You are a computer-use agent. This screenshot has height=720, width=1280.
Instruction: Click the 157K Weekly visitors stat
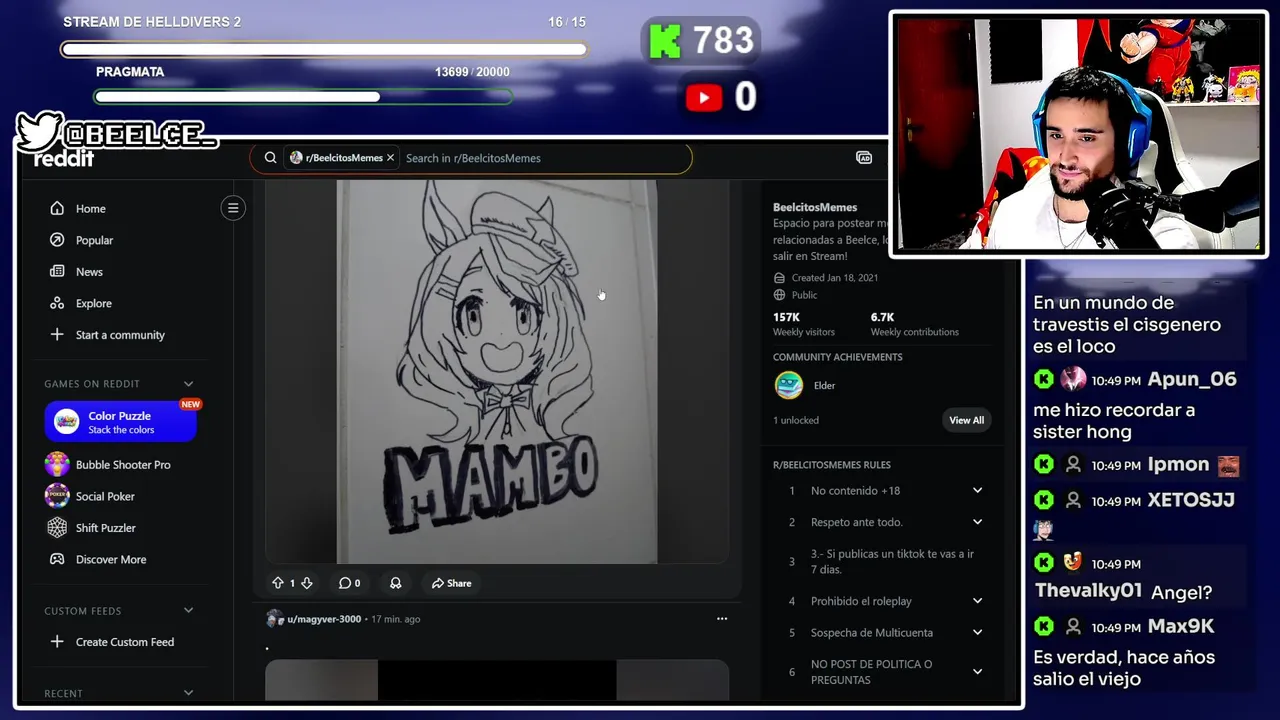click(803, 324)
